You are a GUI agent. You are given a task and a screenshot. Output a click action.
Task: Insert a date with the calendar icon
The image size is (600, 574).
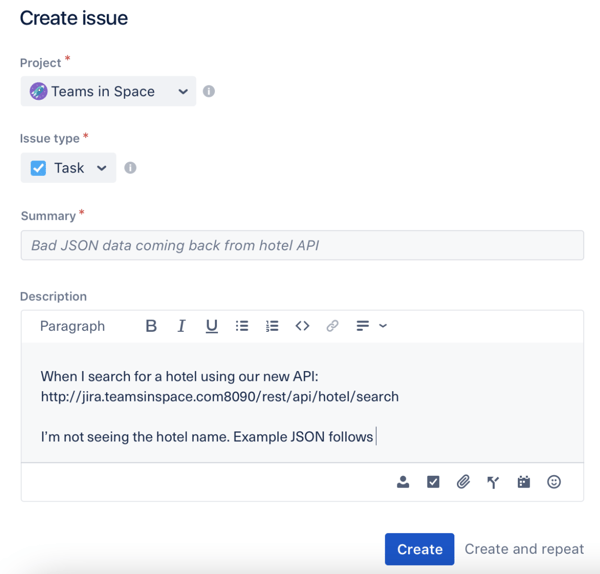(523, 482)
